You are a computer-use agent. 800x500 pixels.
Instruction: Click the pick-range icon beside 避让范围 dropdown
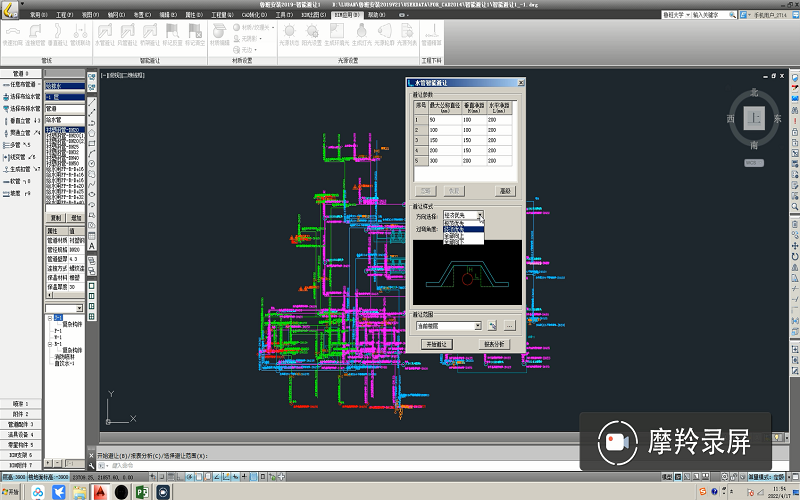point(492,326)
